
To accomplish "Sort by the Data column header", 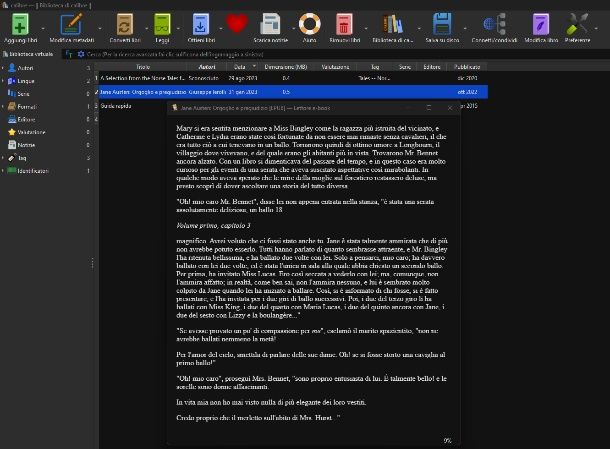I will [240, 67].
